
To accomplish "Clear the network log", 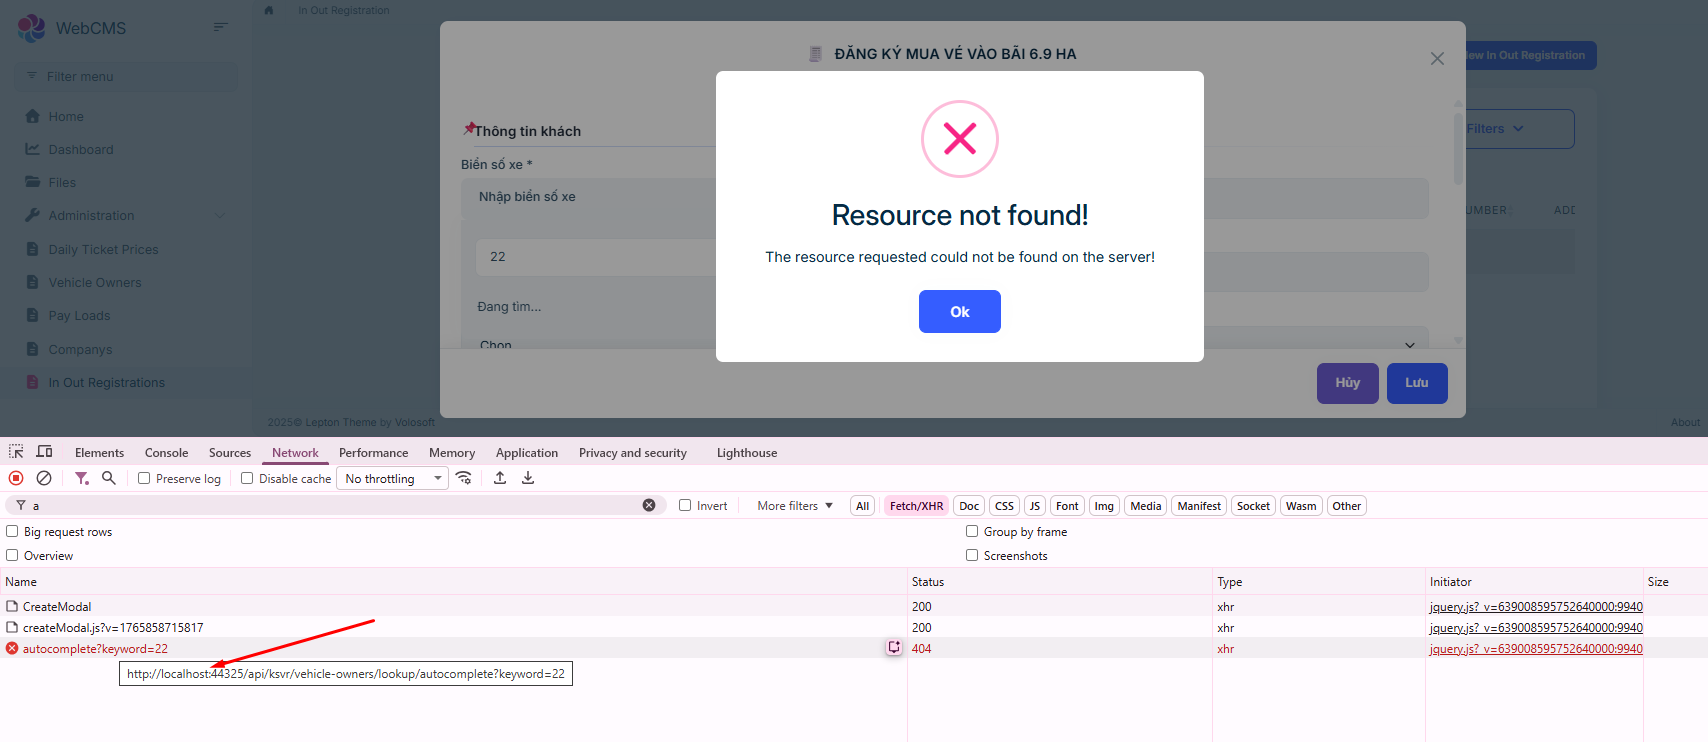I will pyautogui.click(x=44, y=479).
